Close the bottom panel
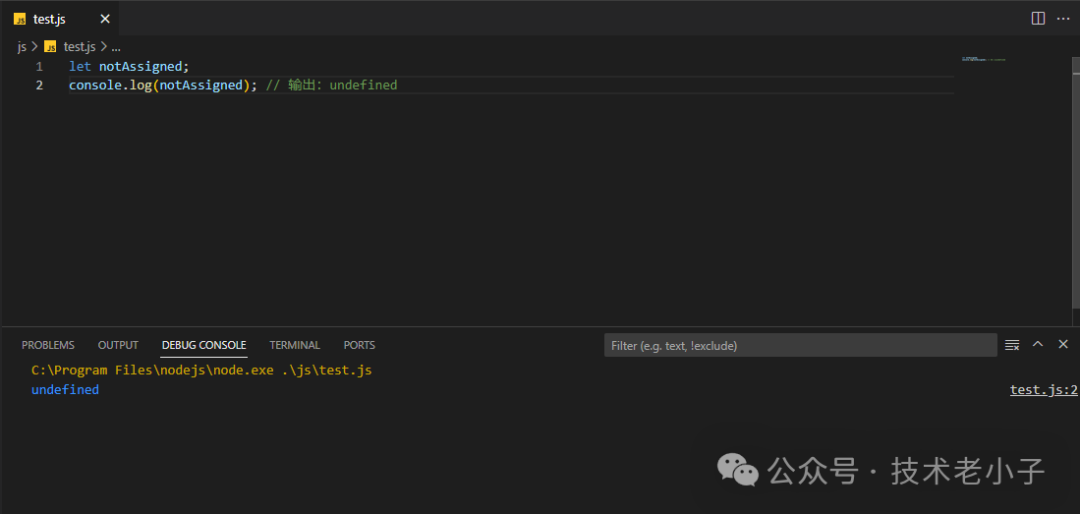Screen dimensions: 1080x514 [x=1063, y=344]
